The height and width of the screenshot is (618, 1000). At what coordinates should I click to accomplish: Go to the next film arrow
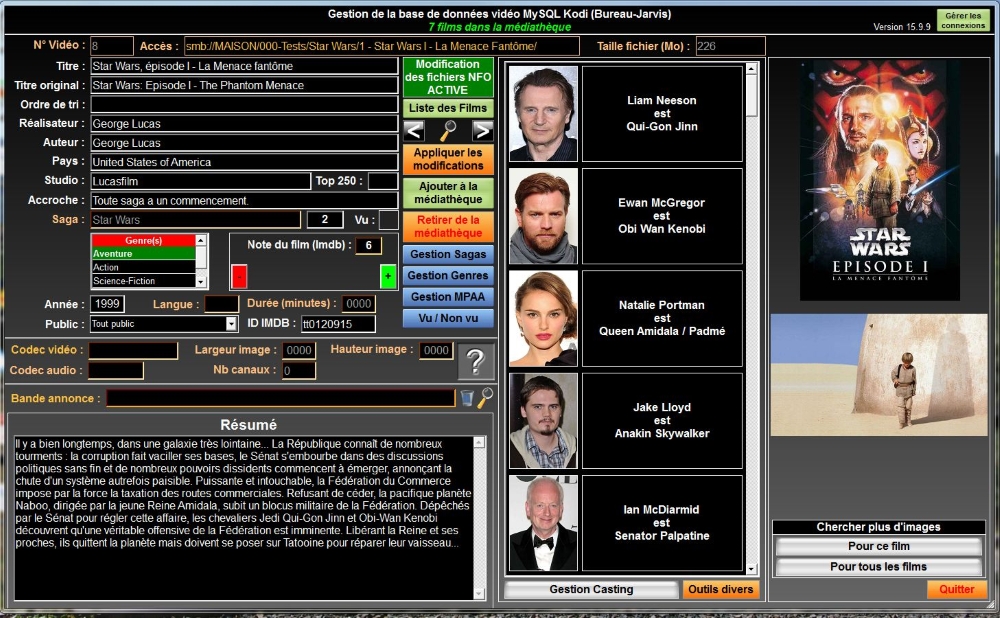[482, 131]
